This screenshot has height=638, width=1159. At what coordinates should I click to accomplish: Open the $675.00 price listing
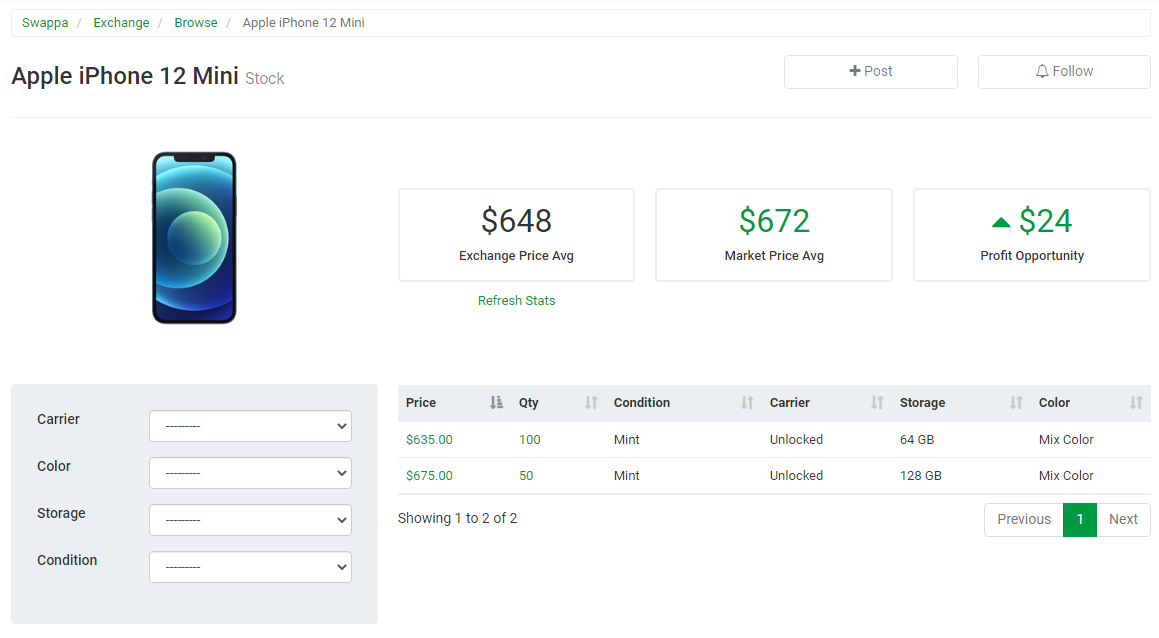pos(429,476)
